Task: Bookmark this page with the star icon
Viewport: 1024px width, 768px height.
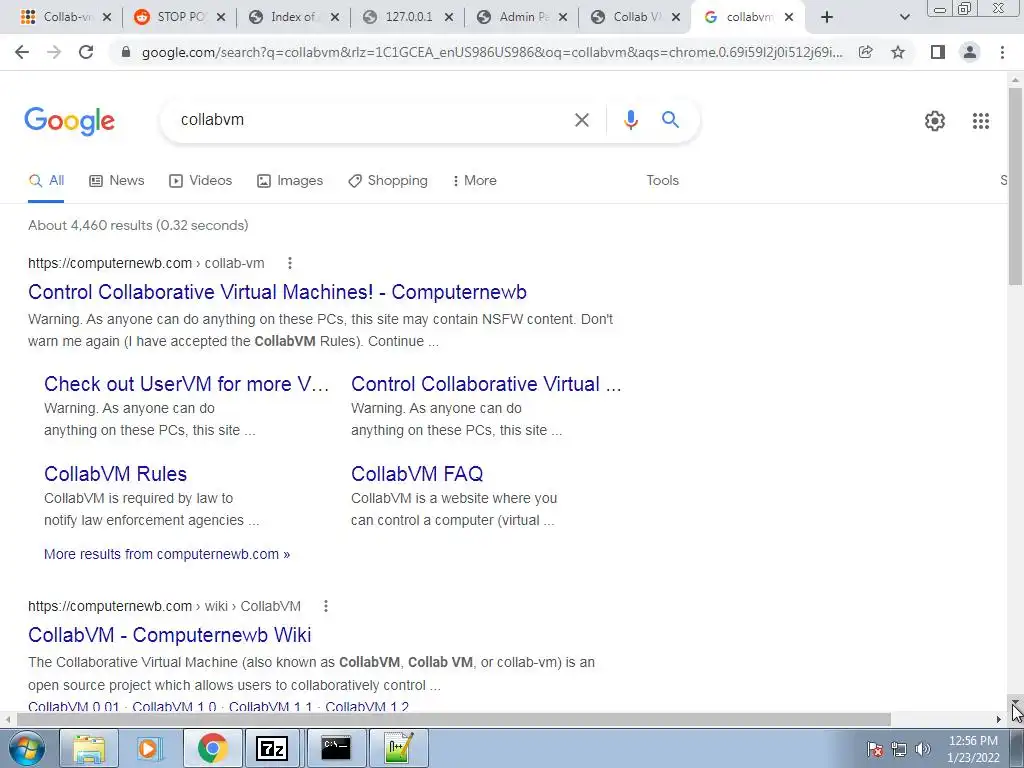Action: point(898,52)
